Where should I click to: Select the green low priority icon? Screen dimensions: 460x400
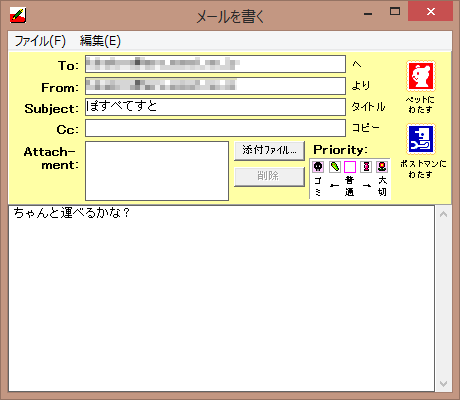tap(335, 166)
